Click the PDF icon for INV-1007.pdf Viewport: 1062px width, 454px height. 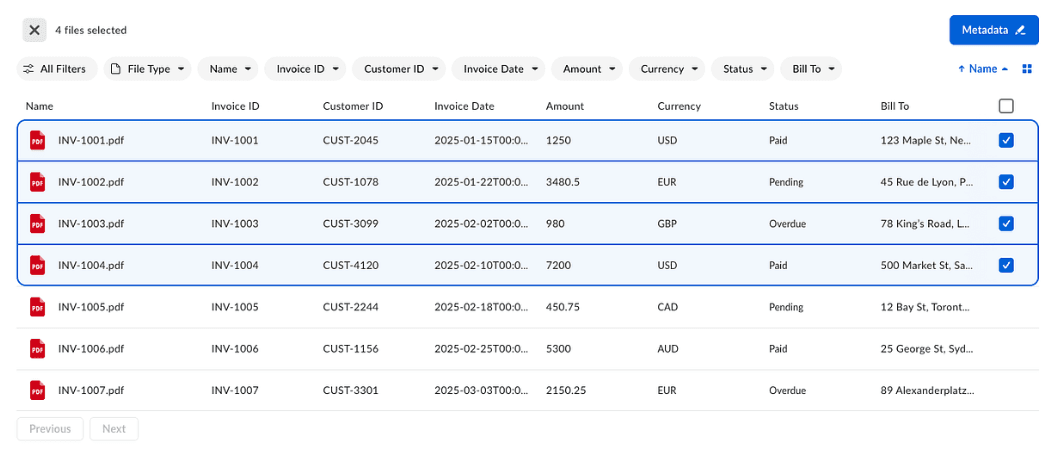click(38, 390)
